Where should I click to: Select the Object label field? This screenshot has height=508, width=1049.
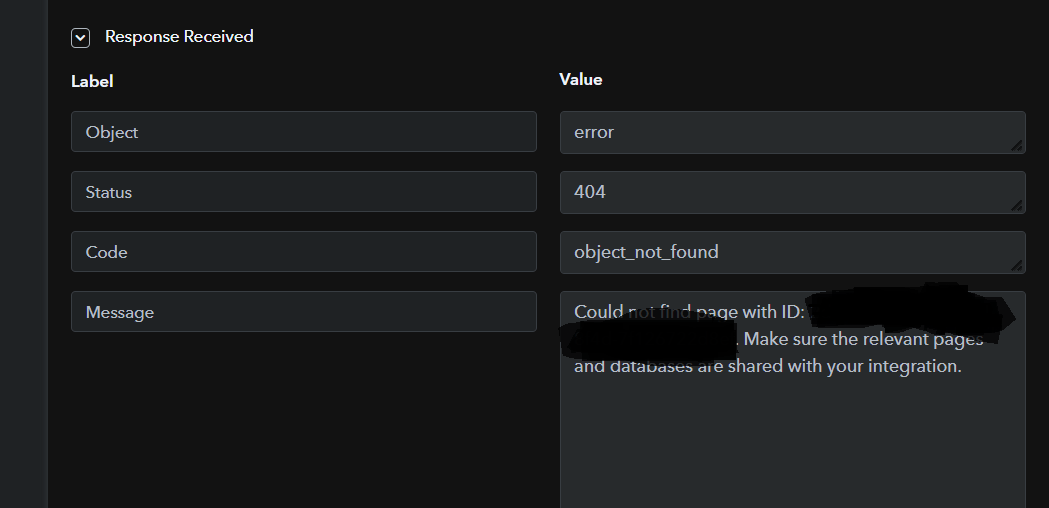303,132
